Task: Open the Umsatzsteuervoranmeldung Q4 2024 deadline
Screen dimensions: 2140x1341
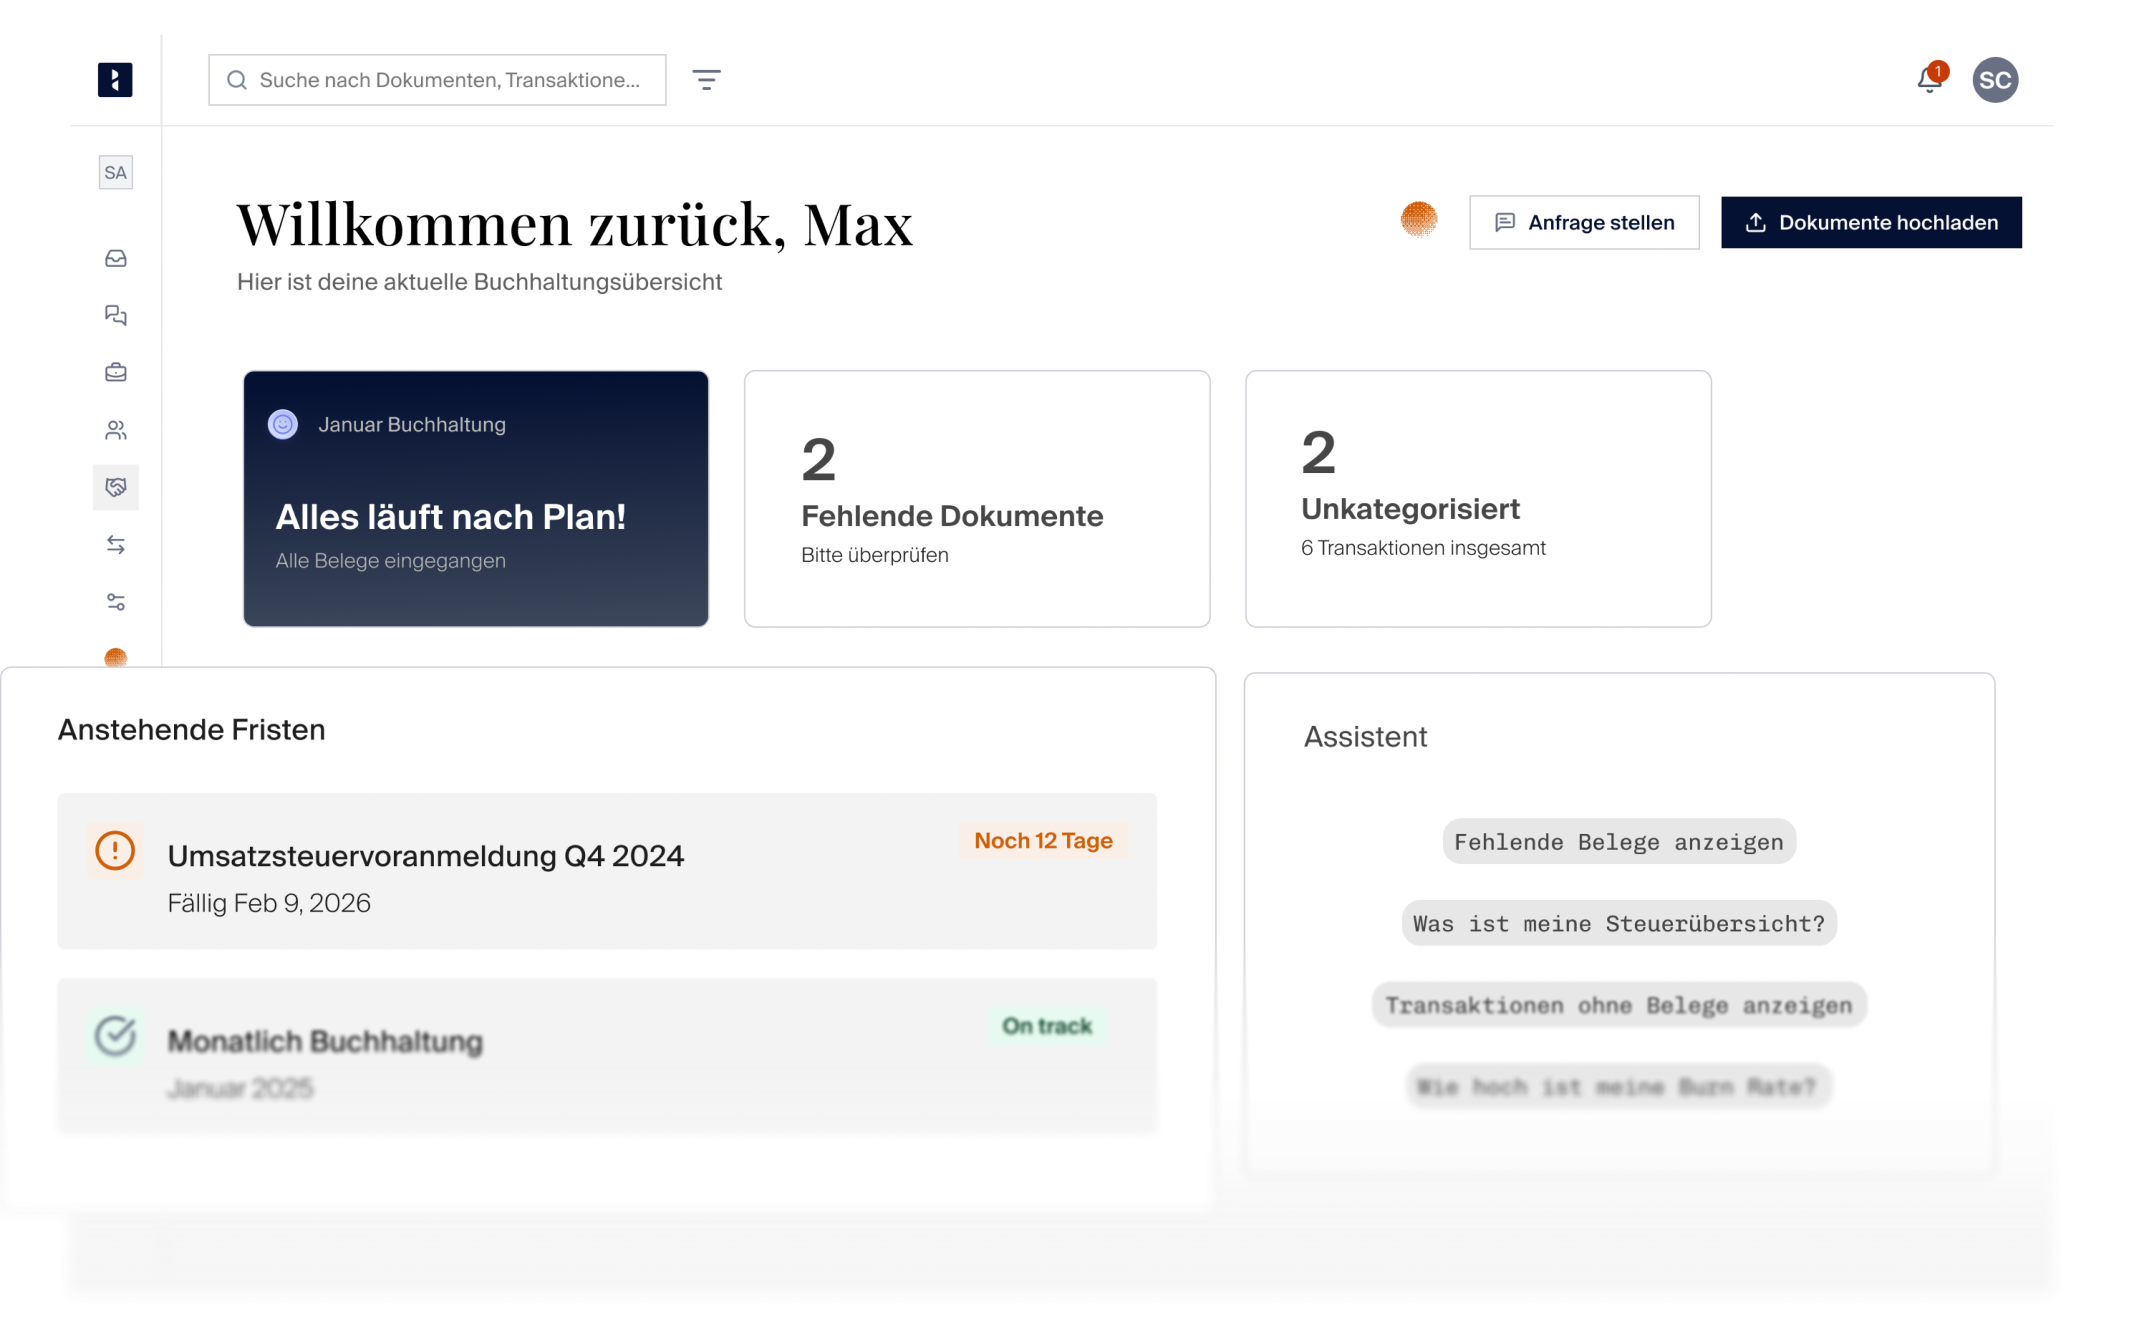Action: coord(606,871)
